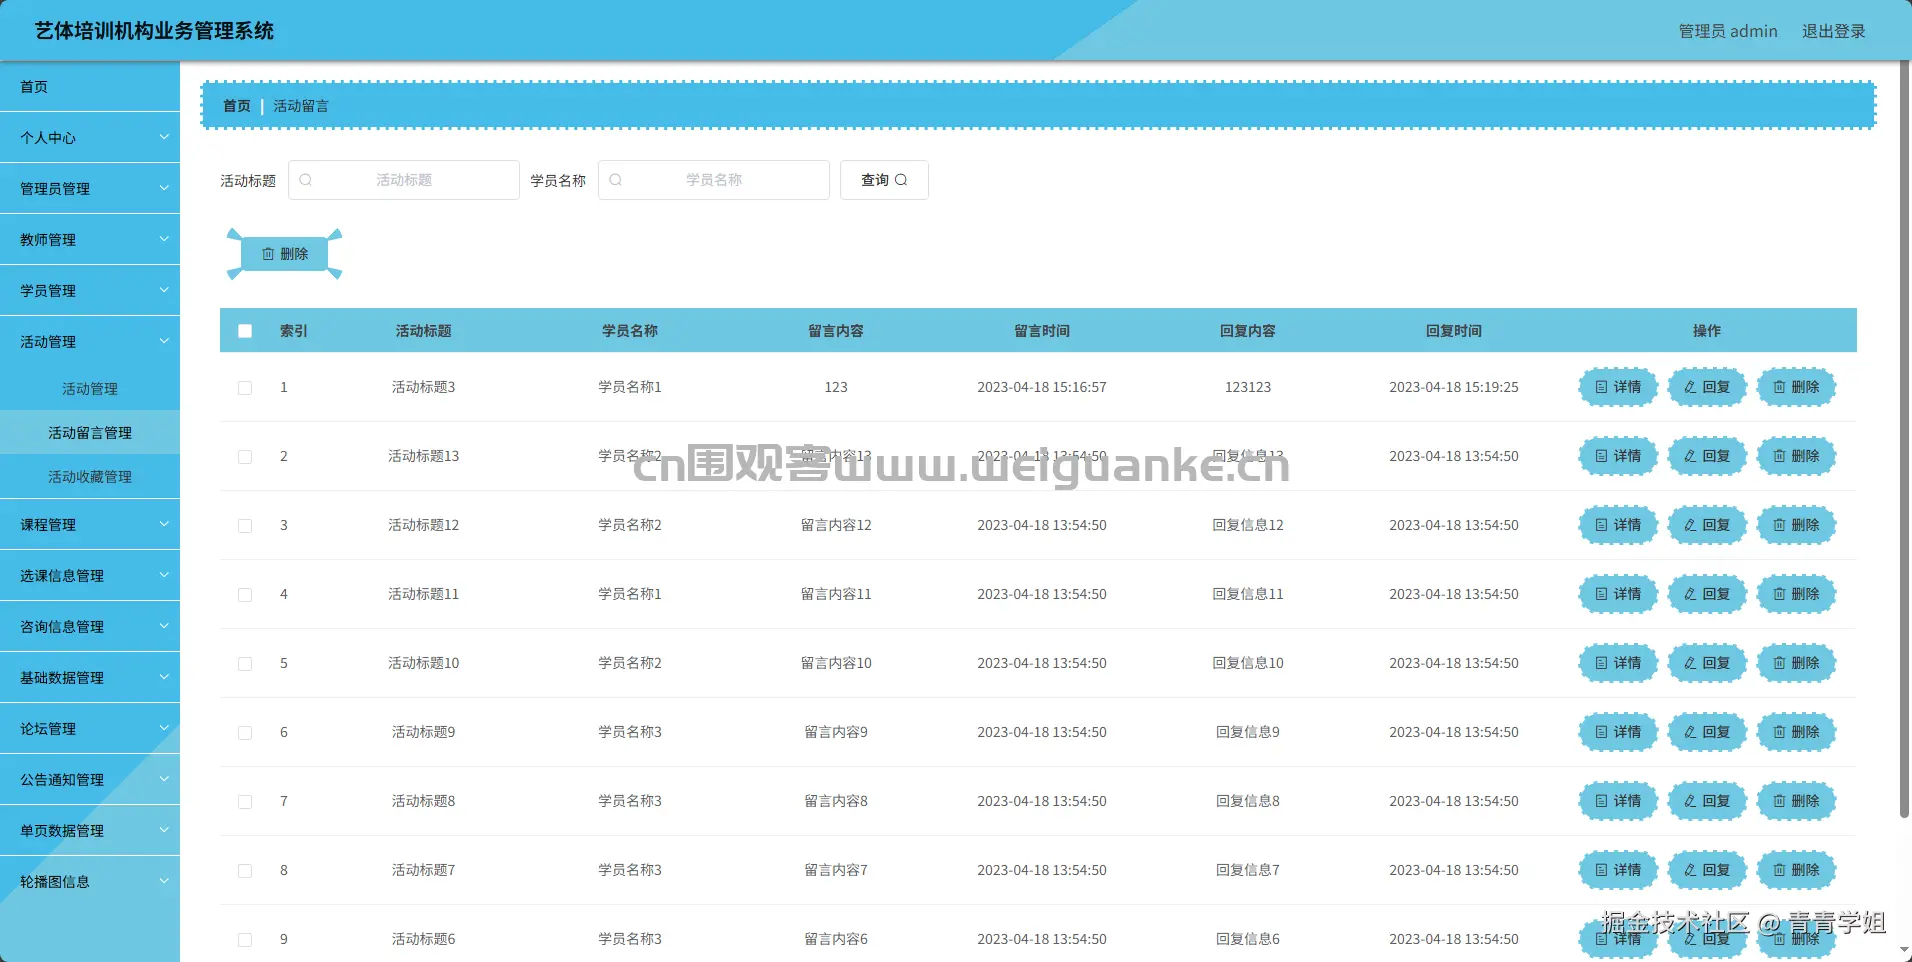This screenshot has height=962, width=1912.
Task: Check the box for row index 8
Action: [245, 871]
